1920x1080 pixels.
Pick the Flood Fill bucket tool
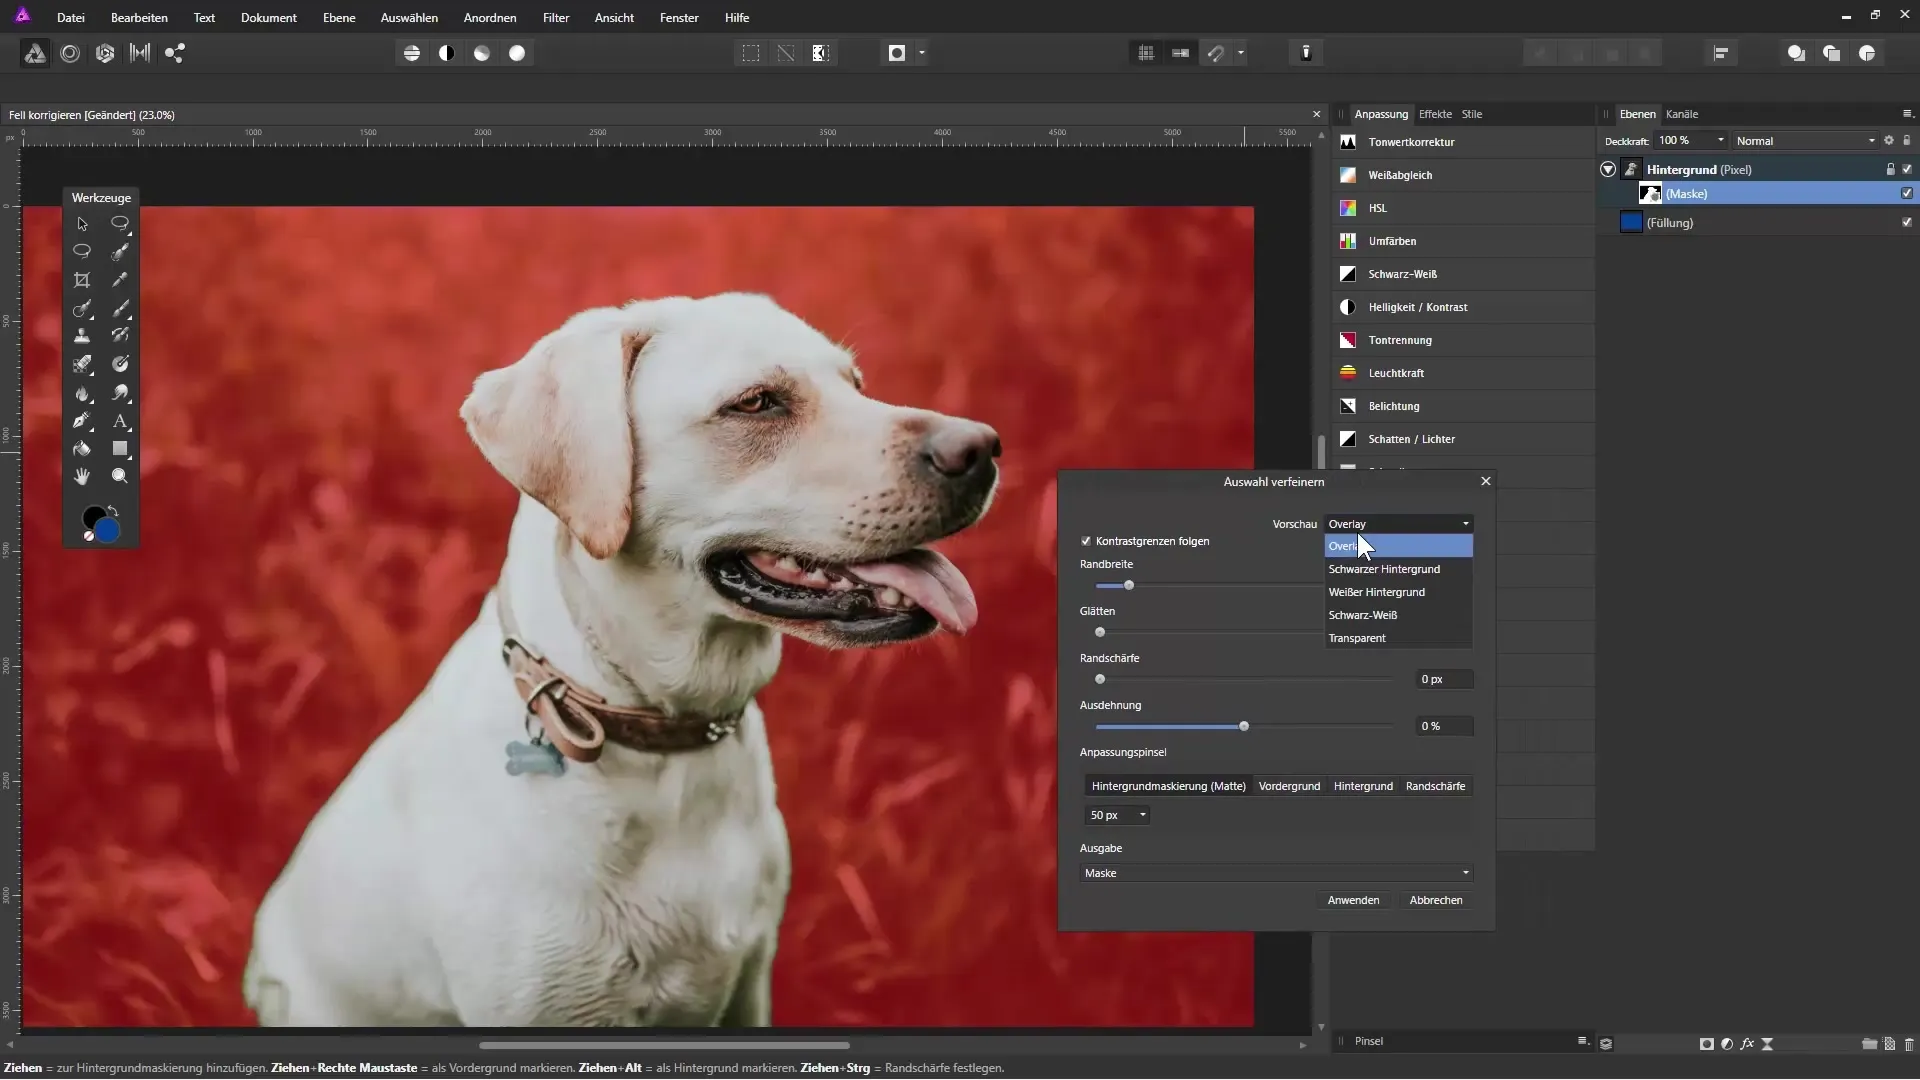click(82, 449)
